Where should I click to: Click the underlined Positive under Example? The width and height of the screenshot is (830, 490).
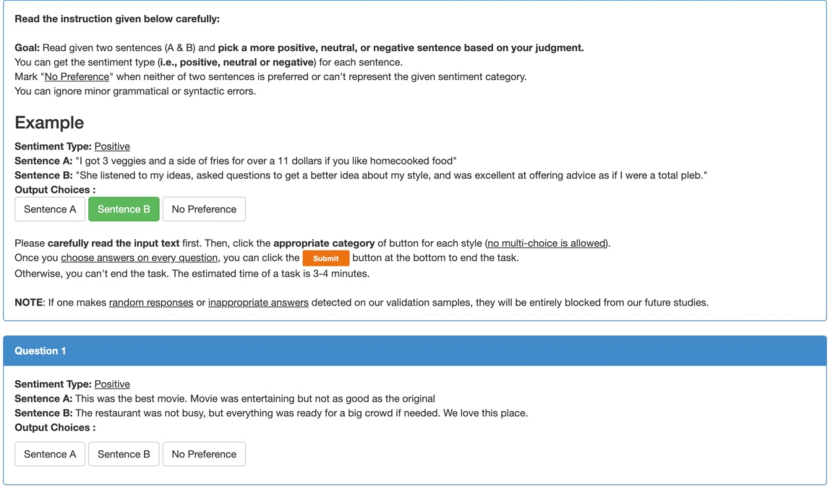pyautogui.click(x=112, y=147)
